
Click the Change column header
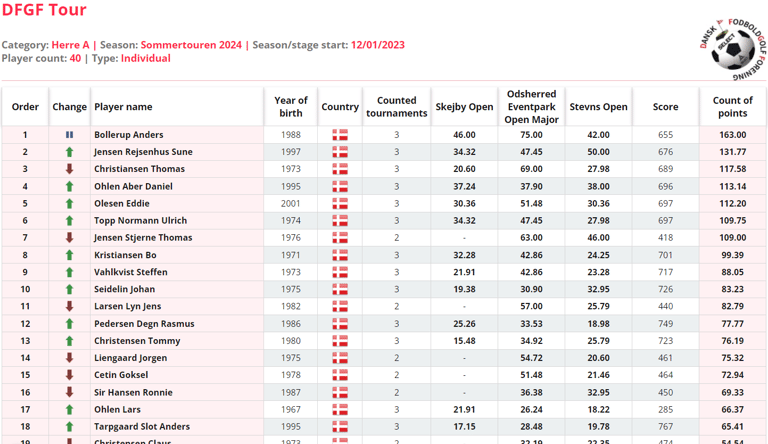[x=70, y=107]
